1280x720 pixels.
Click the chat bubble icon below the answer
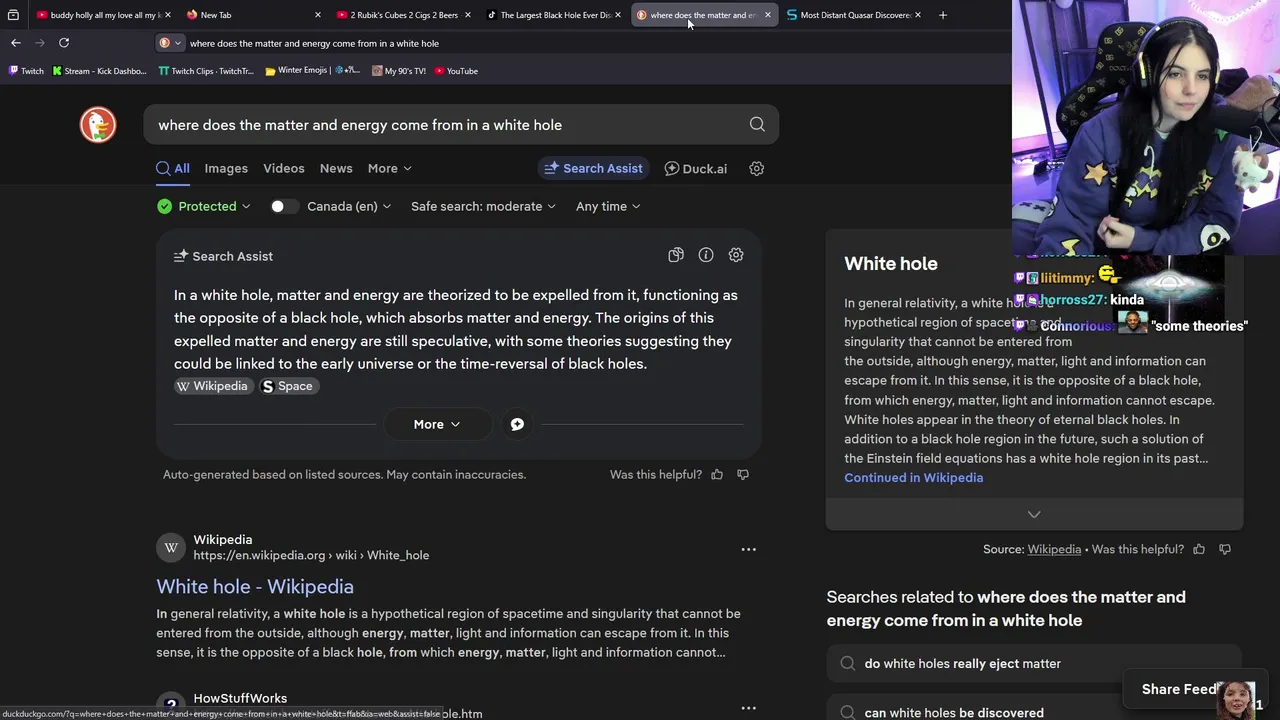pyautogui.click(x=517, y=424)
